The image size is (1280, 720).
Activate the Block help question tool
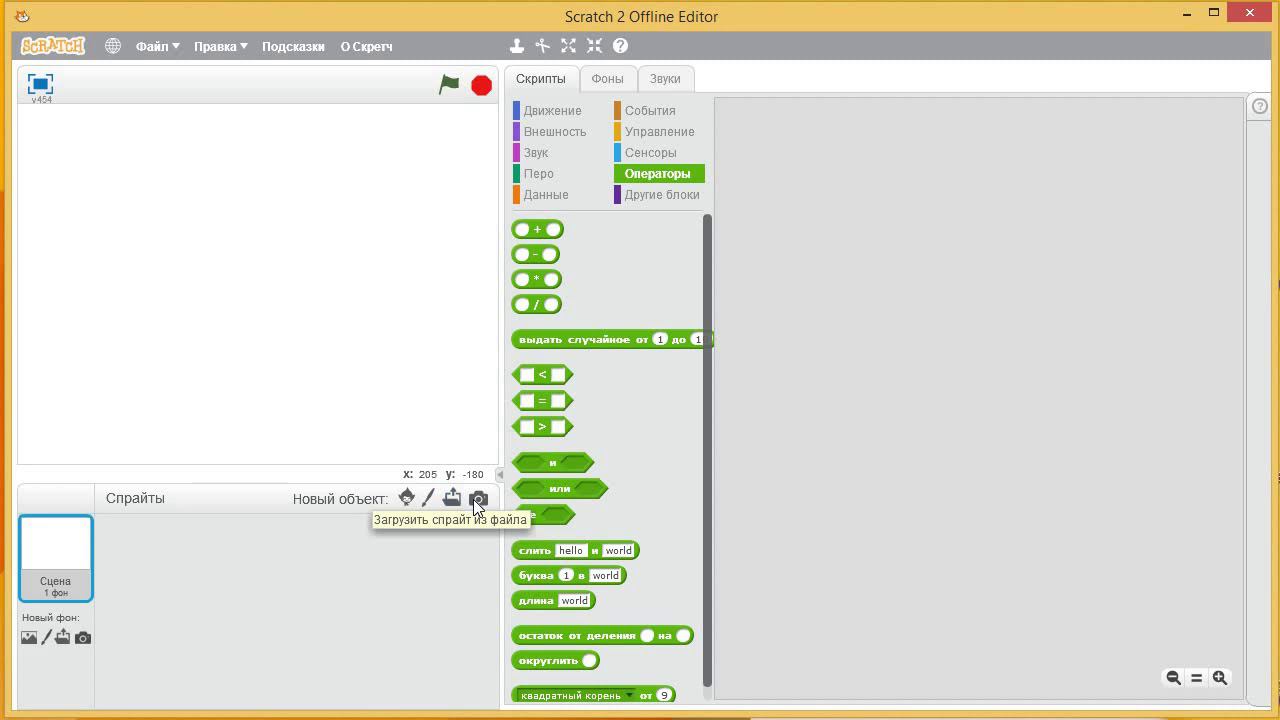(620, 46)
